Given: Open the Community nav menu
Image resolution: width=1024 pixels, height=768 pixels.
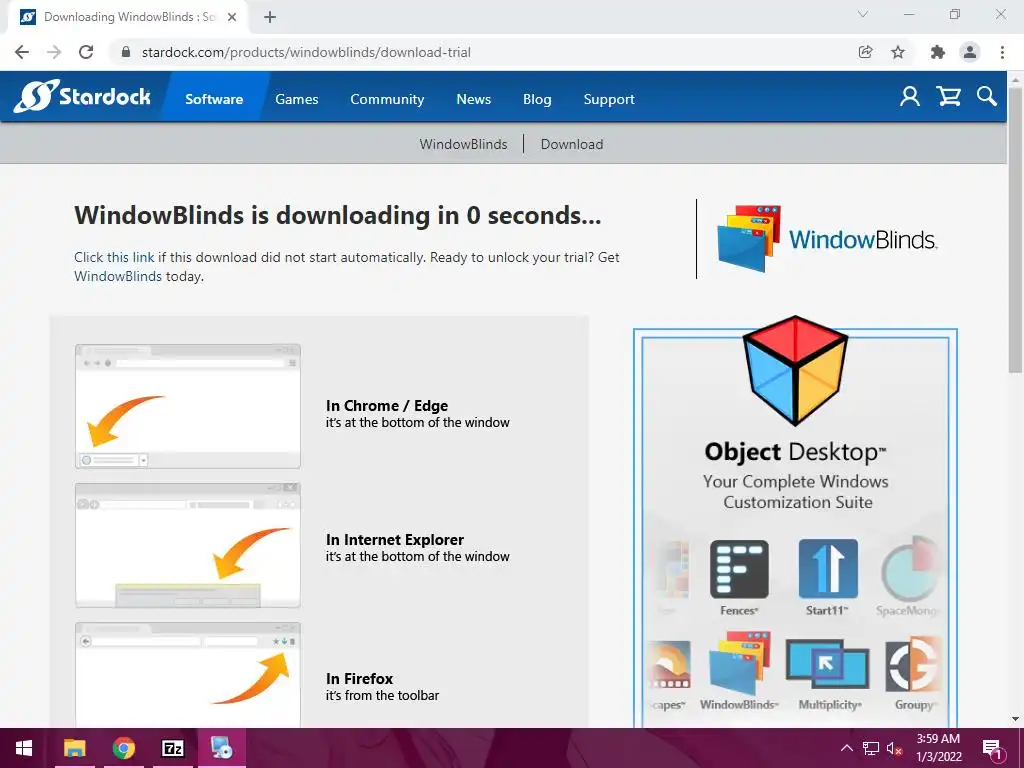Looking at the screenshot, I should tap(387, 99).
